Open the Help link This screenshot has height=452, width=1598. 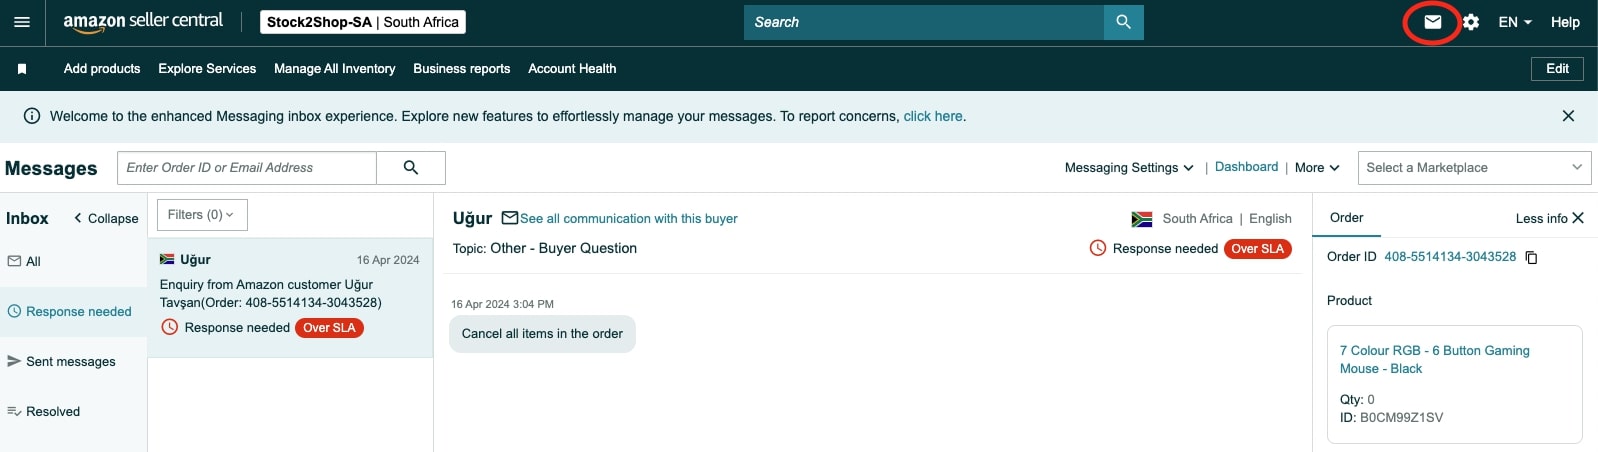tap(1565, 22)
